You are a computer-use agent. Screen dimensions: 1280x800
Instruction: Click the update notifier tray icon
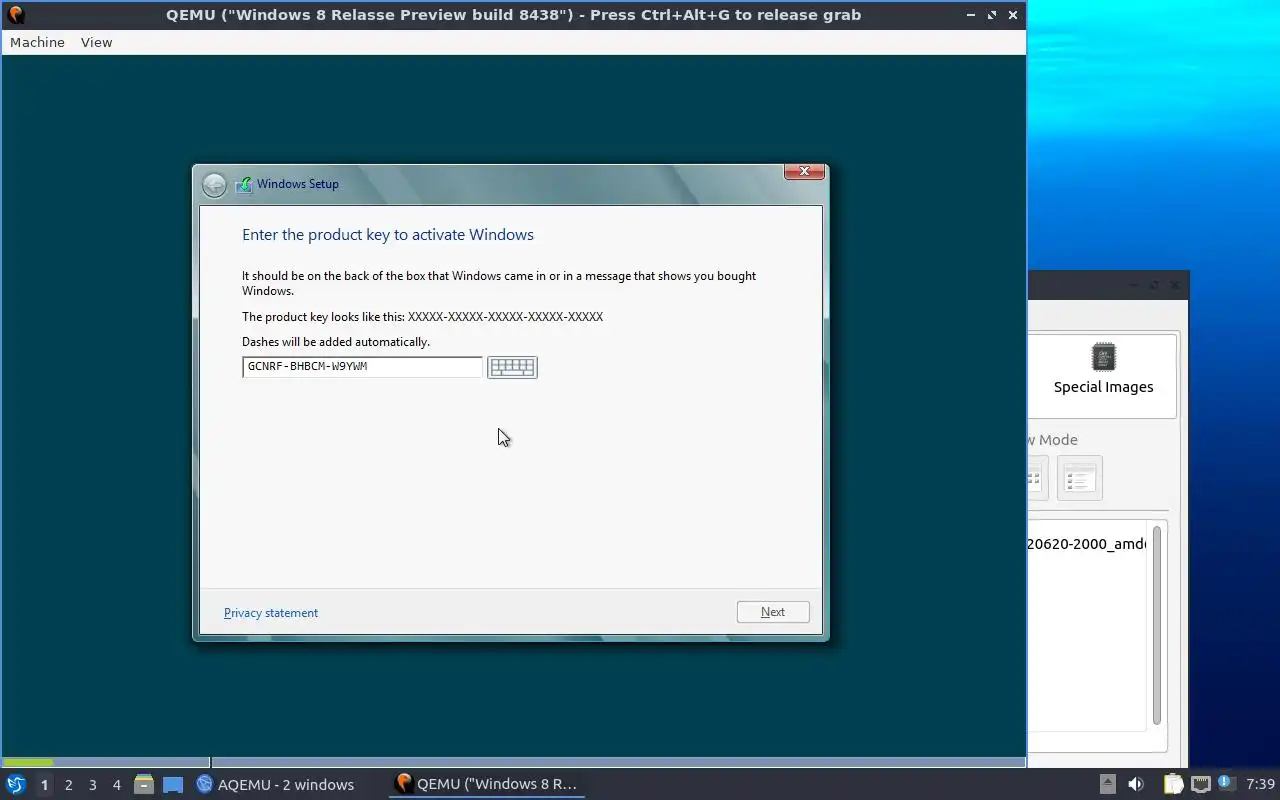pyautogui.click(x=1226, y=783)
